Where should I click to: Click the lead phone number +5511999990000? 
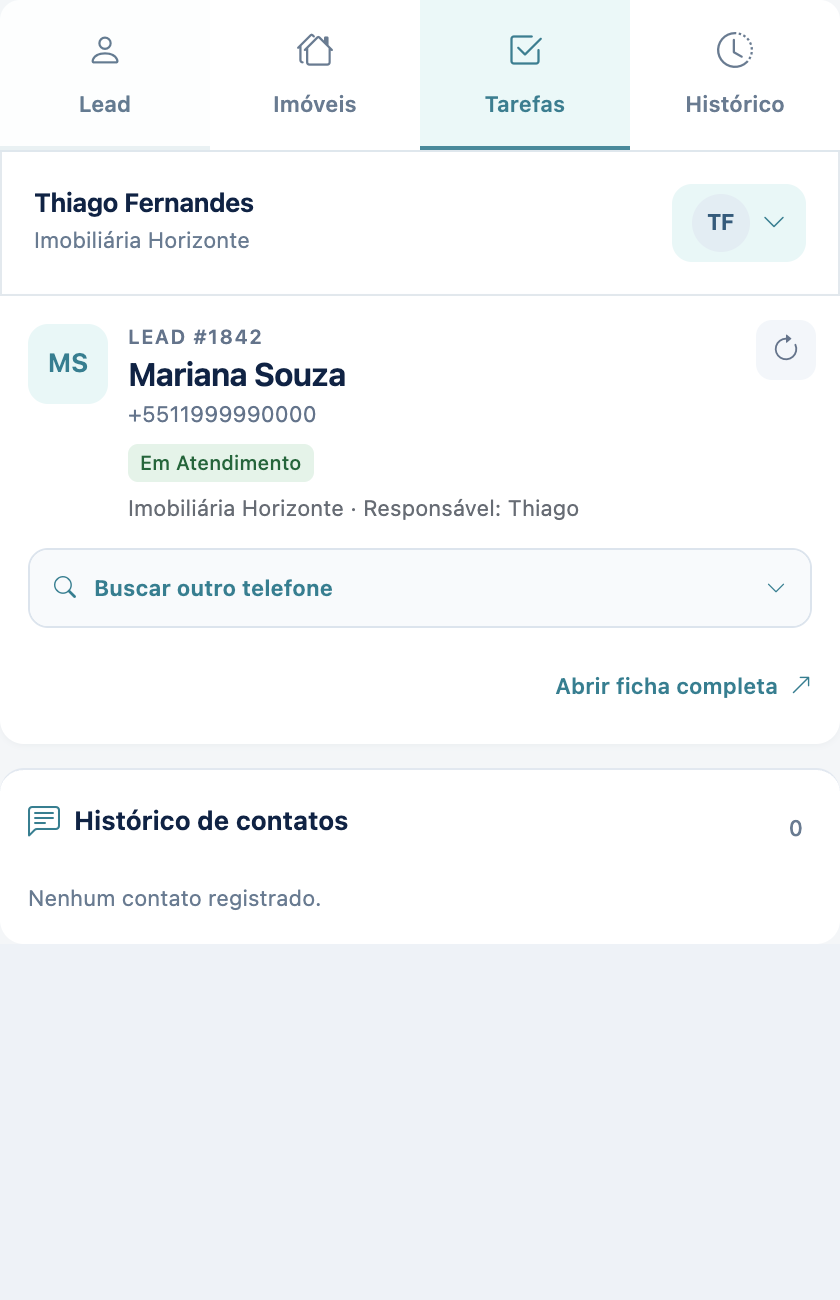click(x=222, y=414)
